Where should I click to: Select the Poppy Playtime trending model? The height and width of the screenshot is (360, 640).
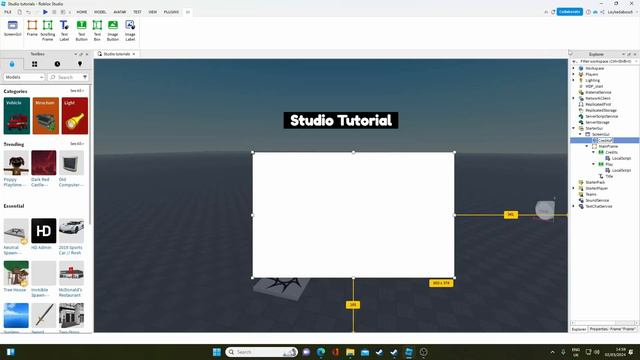pos(16,168)
